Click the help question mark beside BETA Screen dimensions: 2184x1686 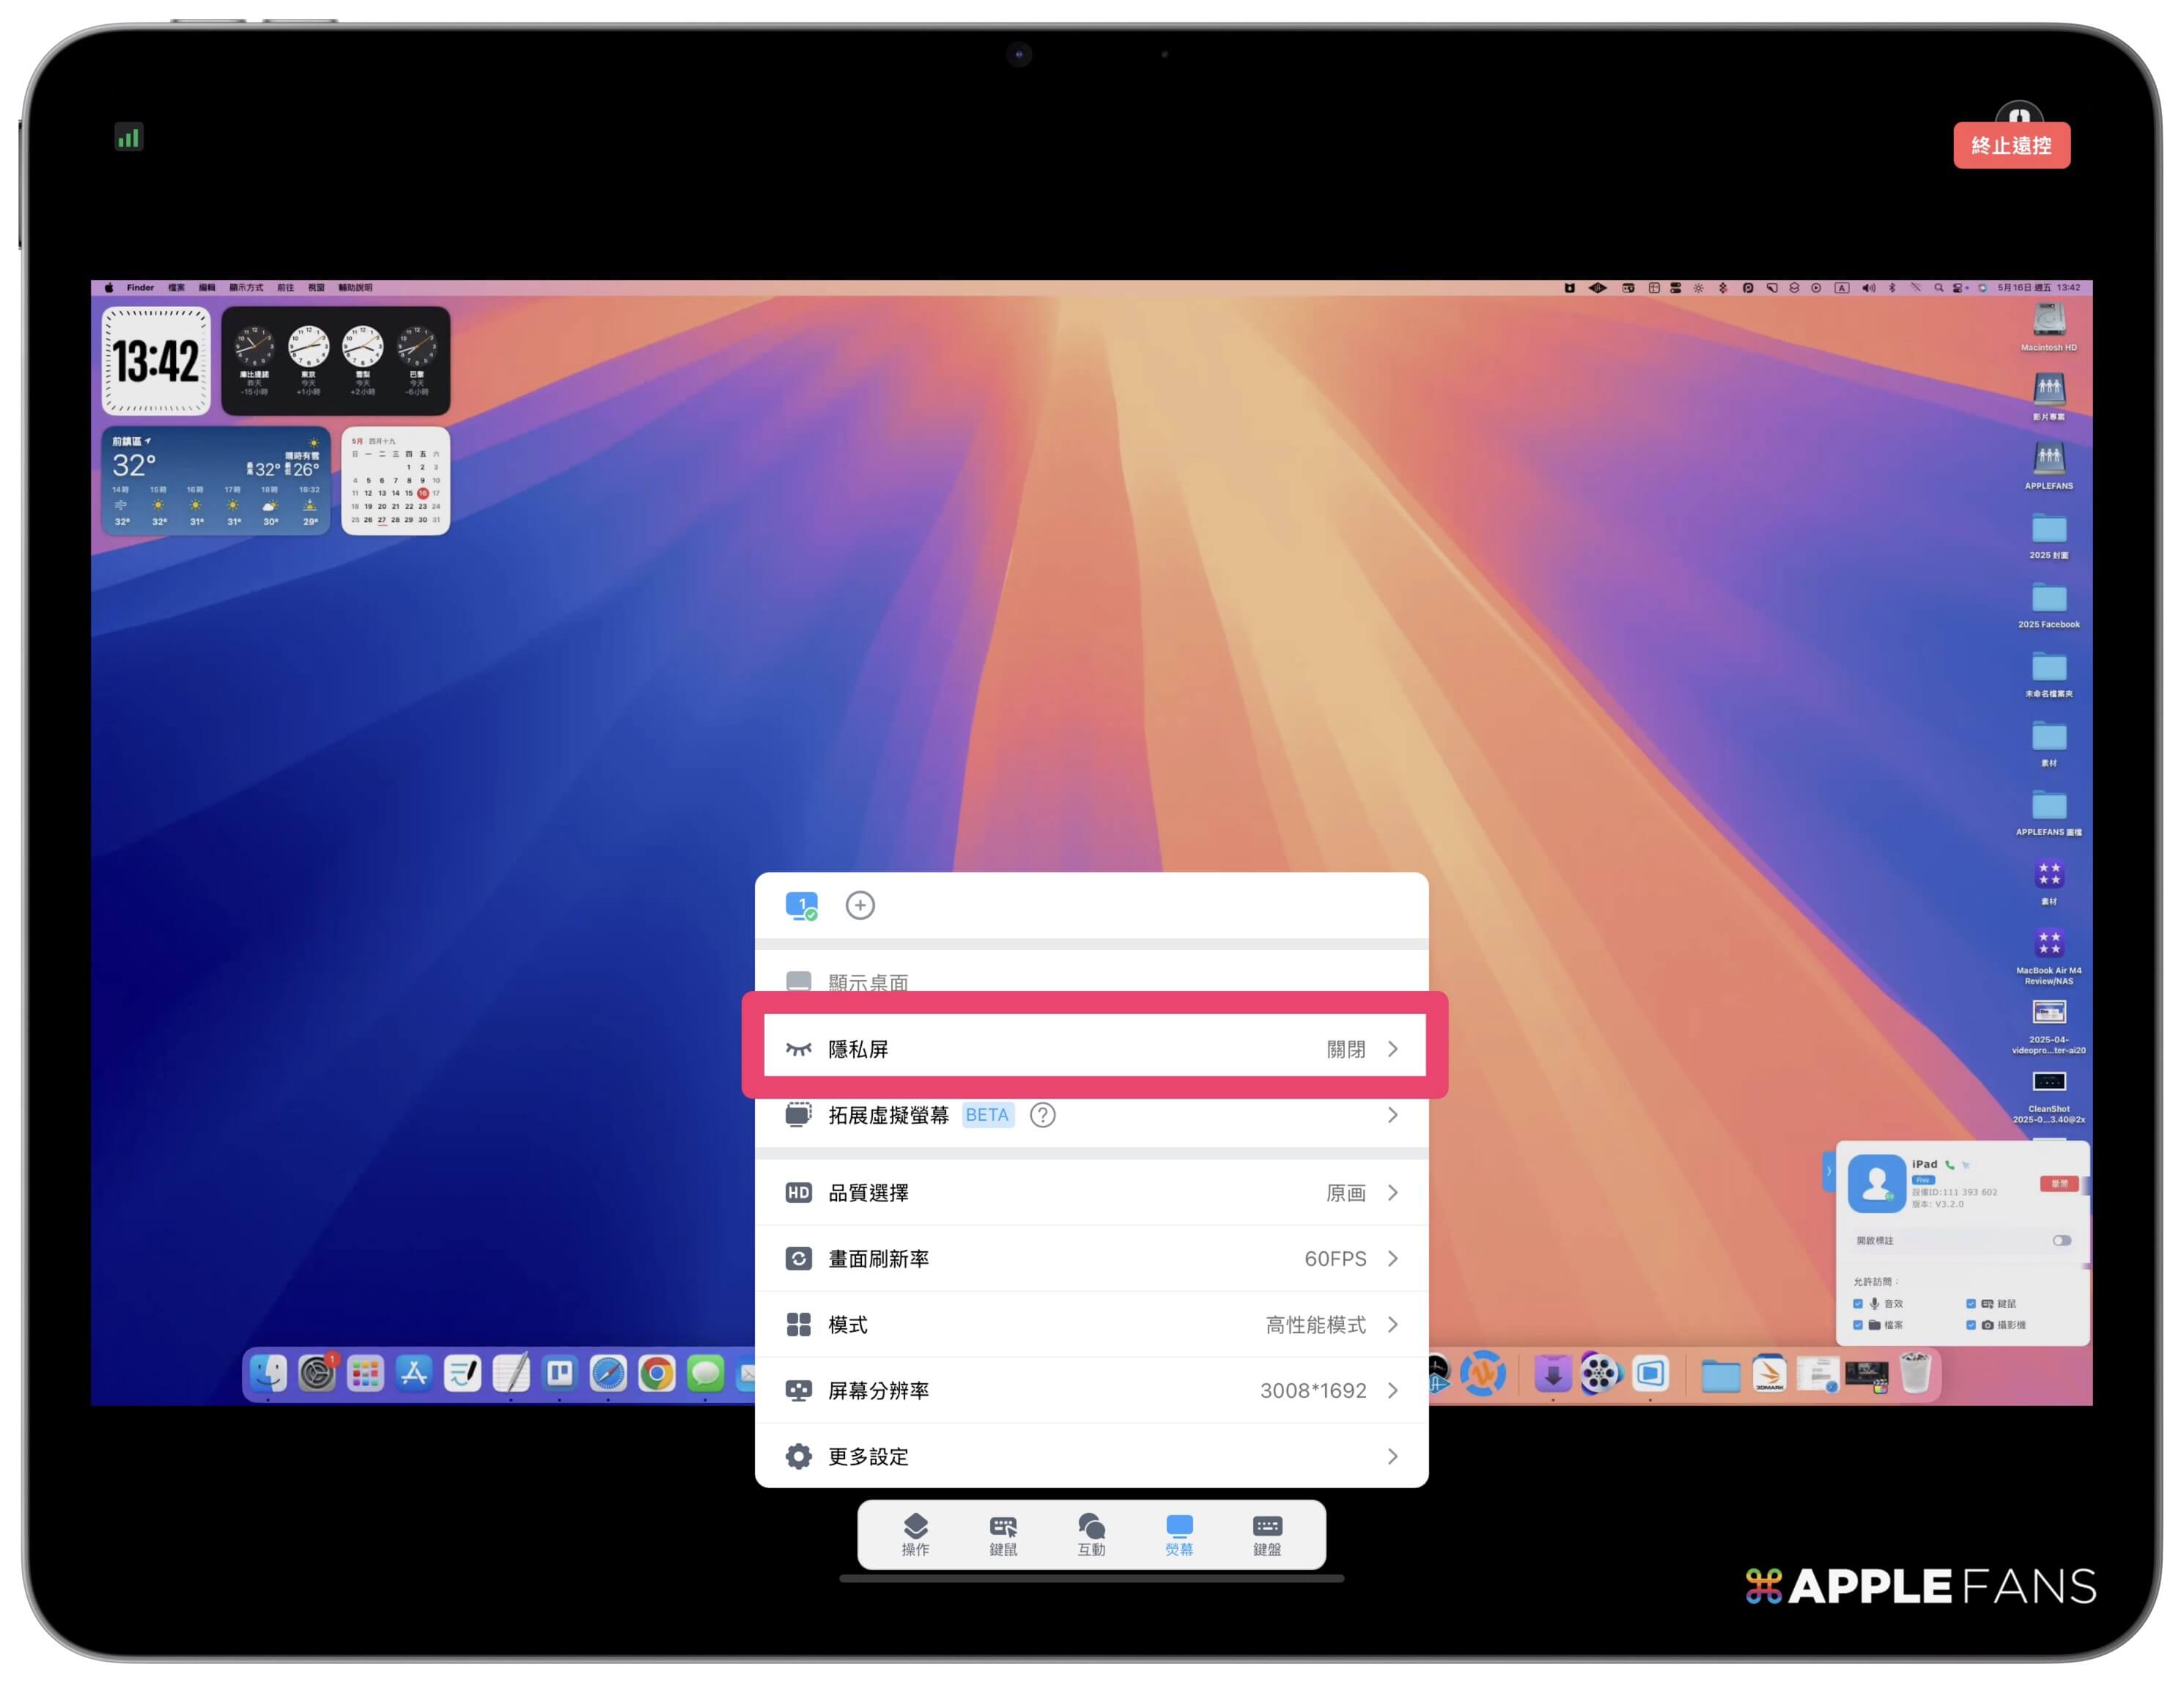coord(1042,1115)
